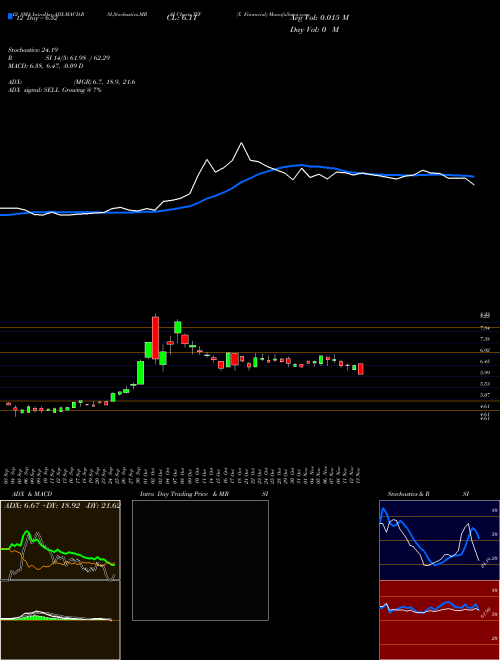Click the 5.07 price axis label
This screenshot has width=500, height=660.
click(485, 395)
